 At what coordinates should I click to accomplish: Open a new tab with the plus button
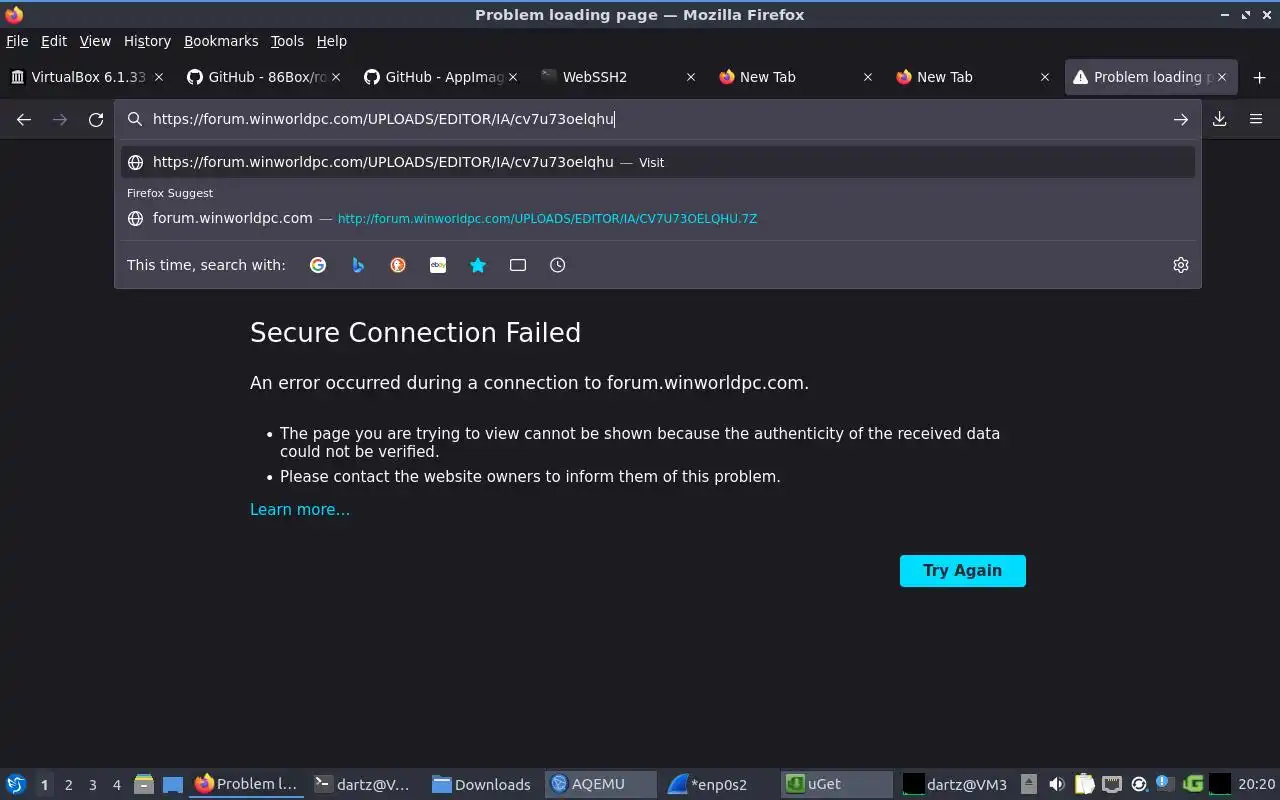pos(1259,77)
